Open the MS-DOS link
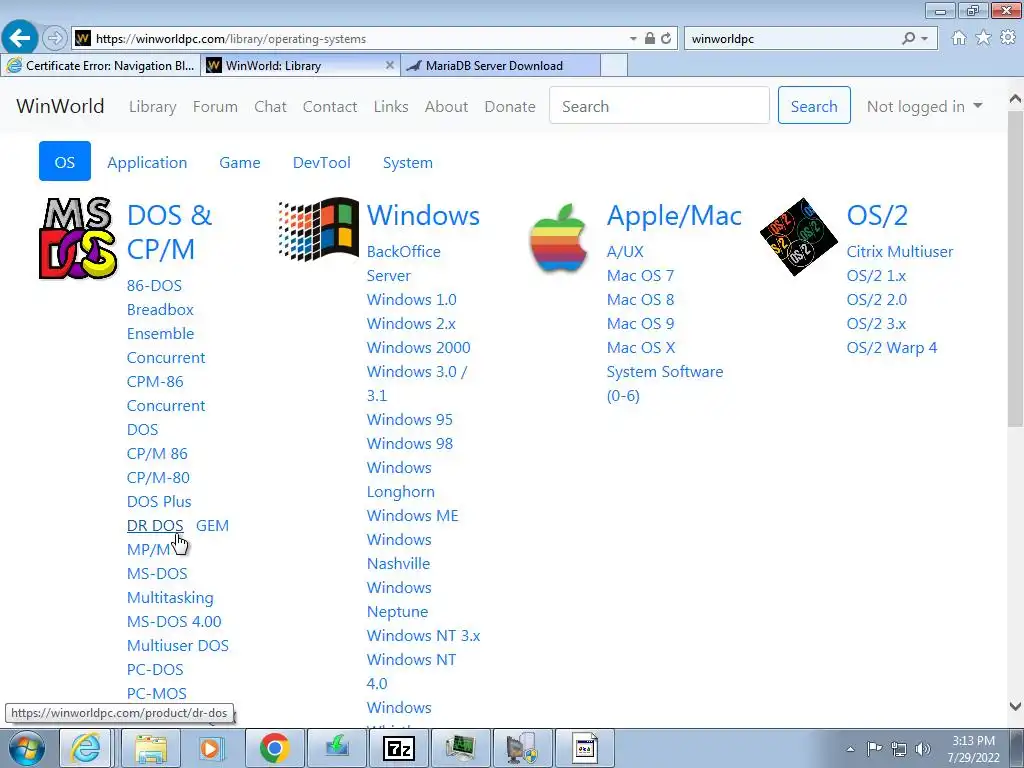The image size is (1024, 768). click(157, 573)
